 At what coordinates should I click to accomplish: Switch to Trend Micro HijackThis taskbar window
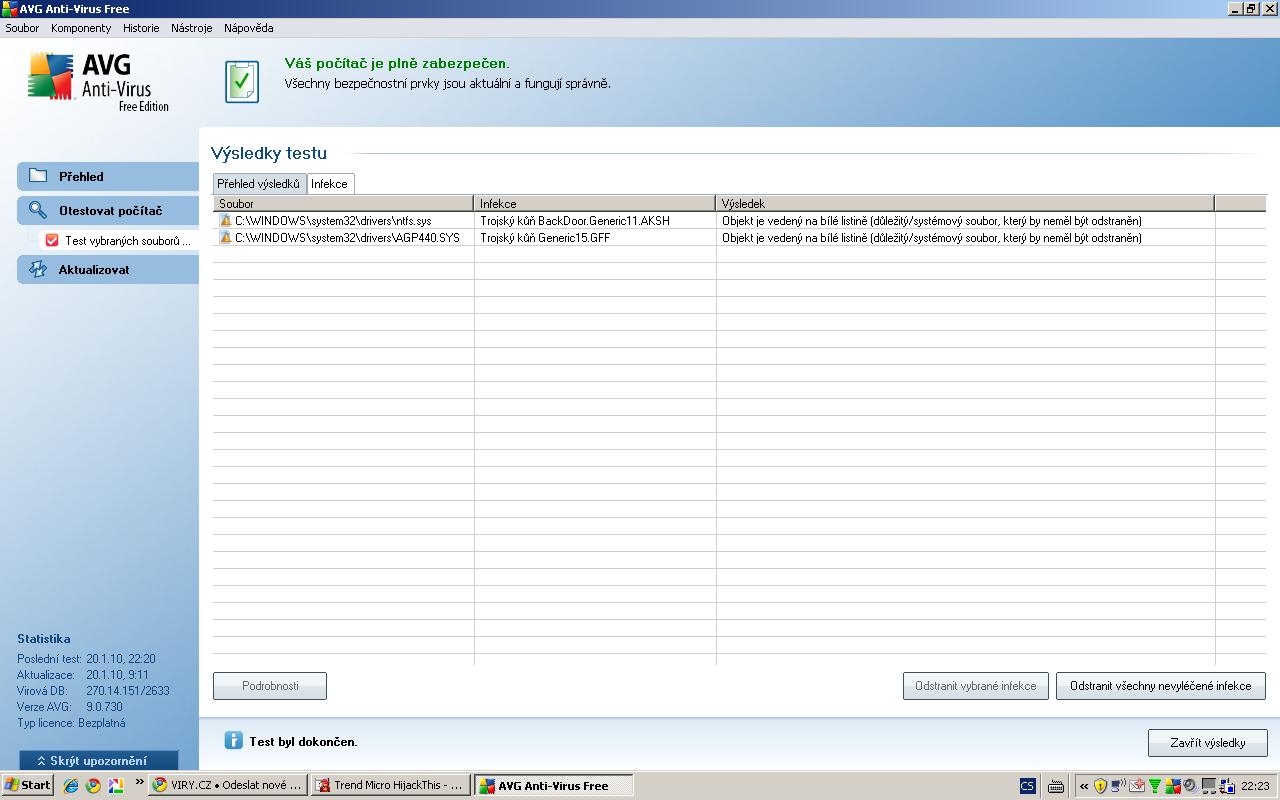389,786
